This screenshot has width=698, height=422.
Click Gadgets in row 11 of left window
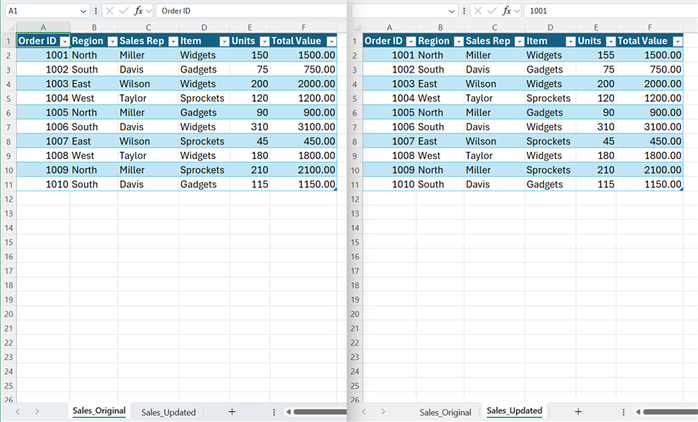[204, 184]
